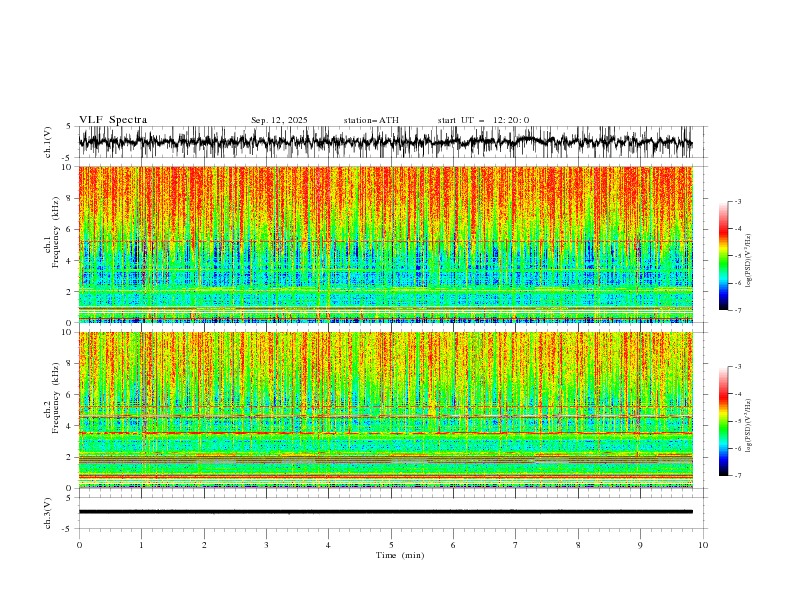Viewport: 792px width, 612px height.
Task: Click the "-3" tick on ch.1 colorbar
Action: (737, 201)
